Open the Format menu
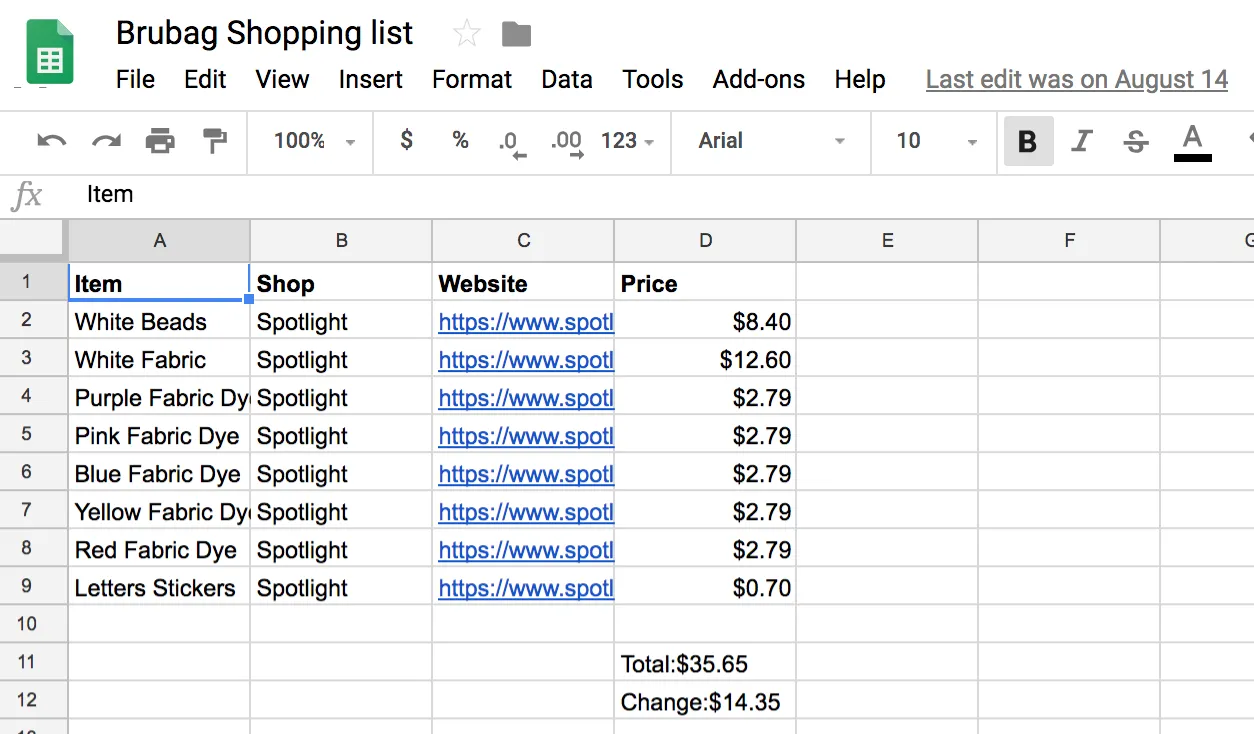Image resolution: width=1254 pixels, height=734 pixels. (x=472, y=80)
